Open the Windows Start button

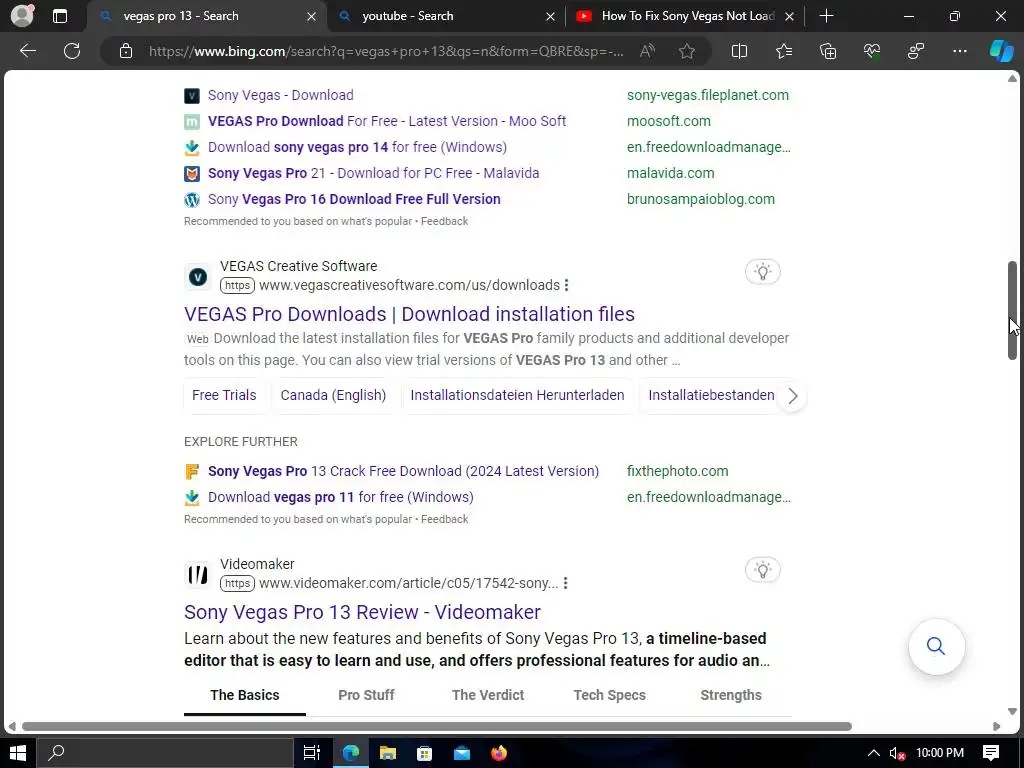tap(18, 753)
